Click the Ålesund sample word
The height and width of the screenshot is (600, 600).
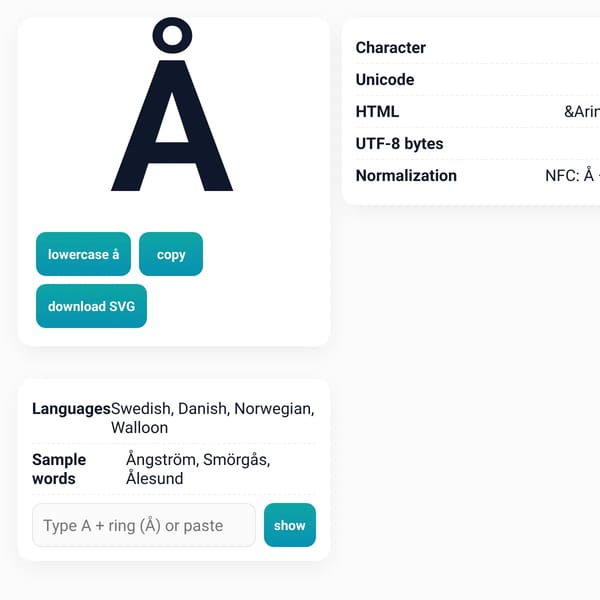(x=155, y=478)
